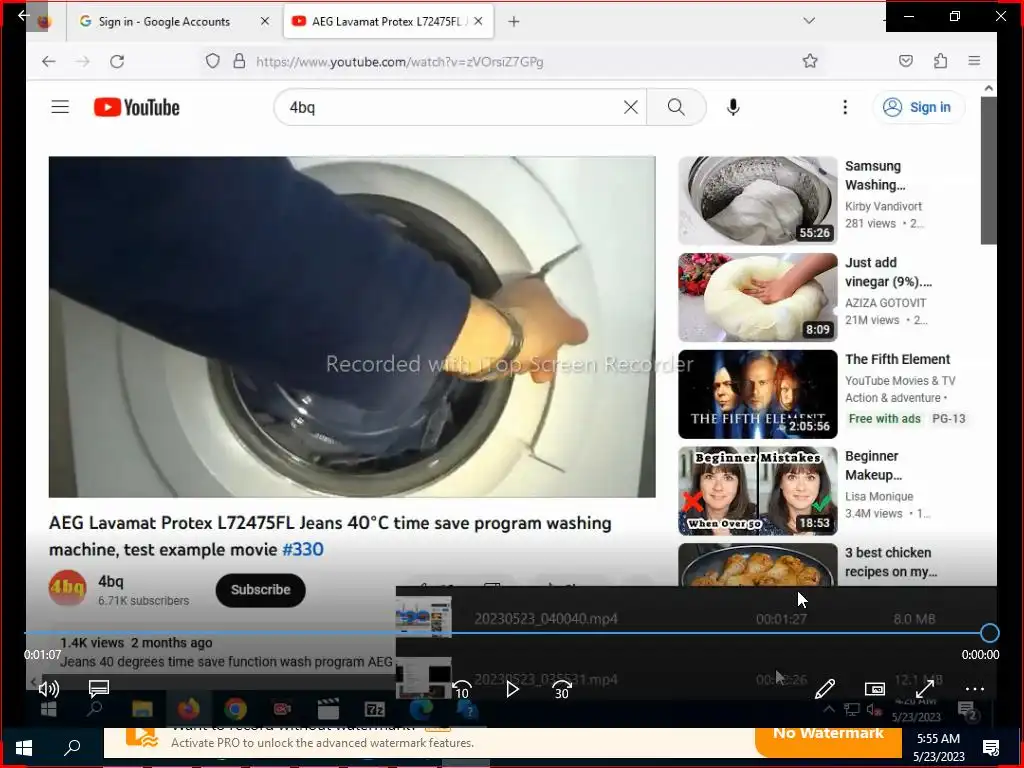Start voice search with the microphone icon
The image size is (1024, 768).
pos(733,107)
